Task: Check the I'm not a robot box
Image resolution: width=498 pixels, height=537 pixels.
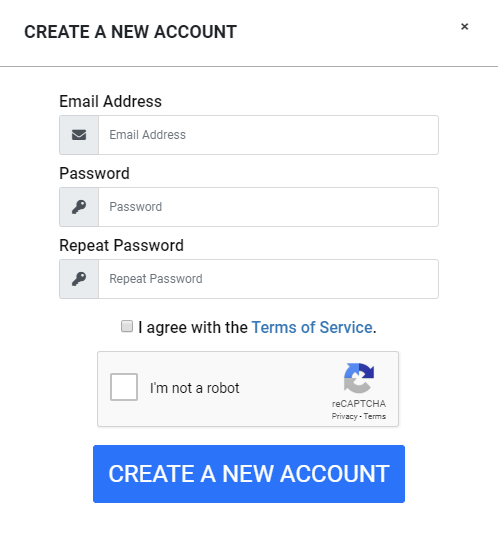Action: pos(124,387)
